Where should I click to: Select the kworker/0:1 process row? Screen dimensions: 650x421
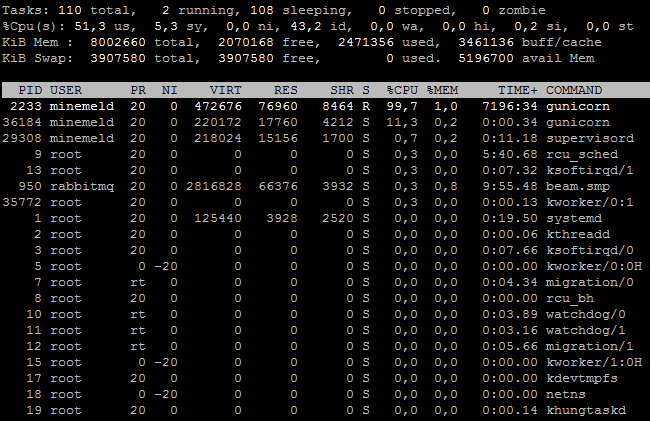325,202
